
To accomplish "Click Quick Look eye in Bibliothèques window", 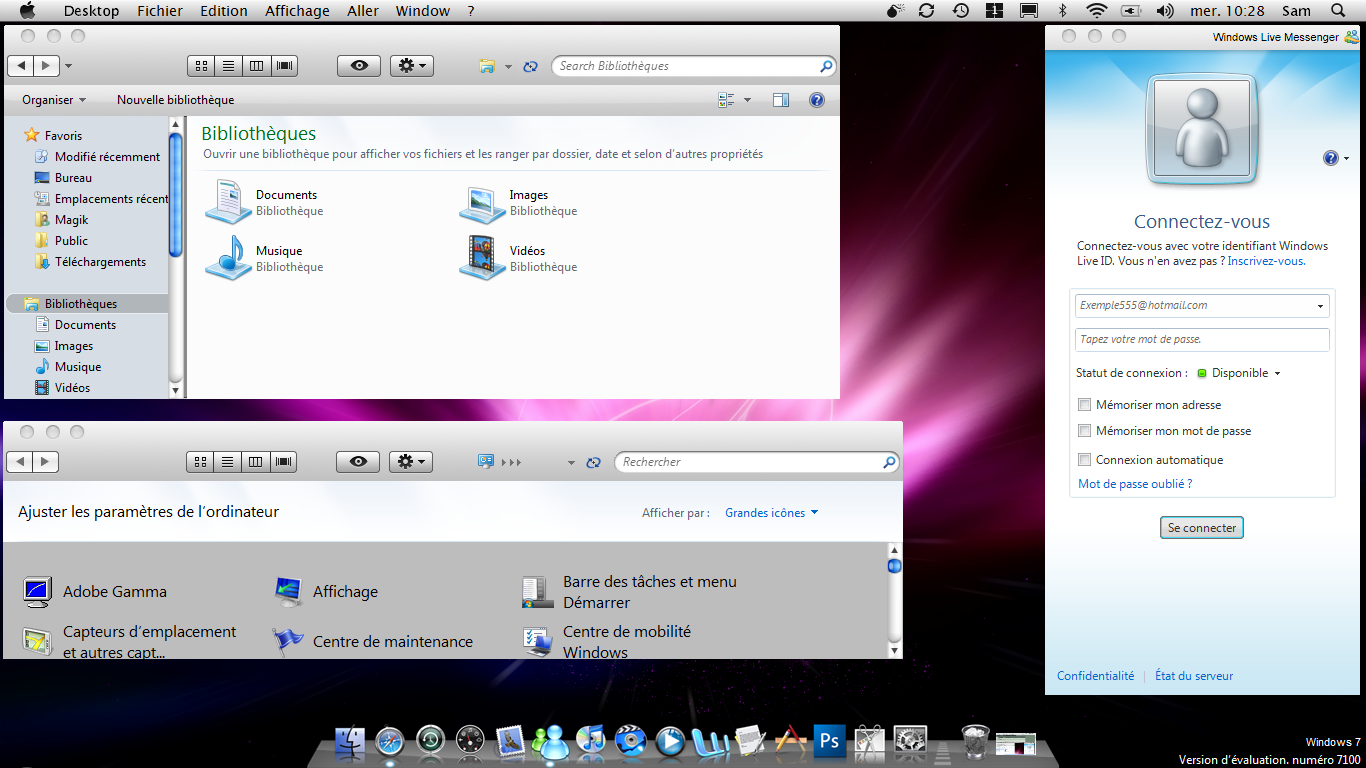I will 359,66.
